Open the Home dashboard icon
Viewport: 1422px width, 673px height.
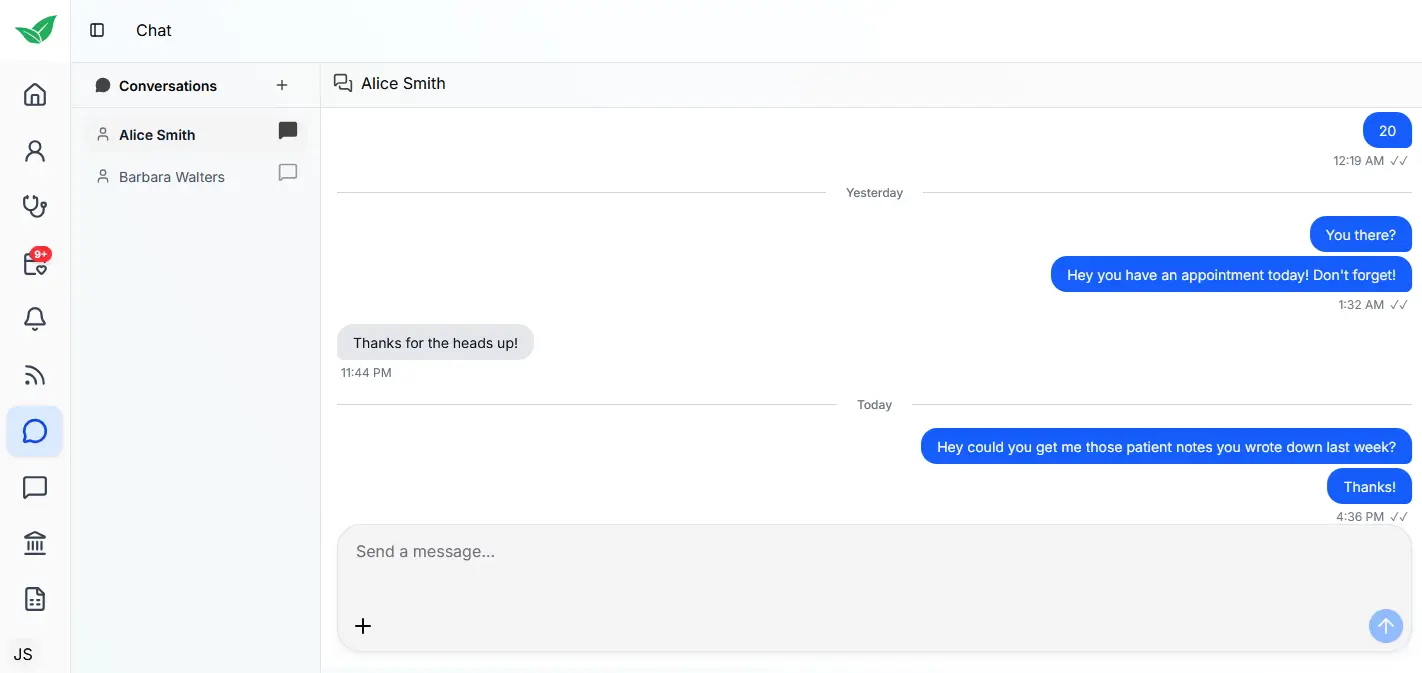[34, 94]
